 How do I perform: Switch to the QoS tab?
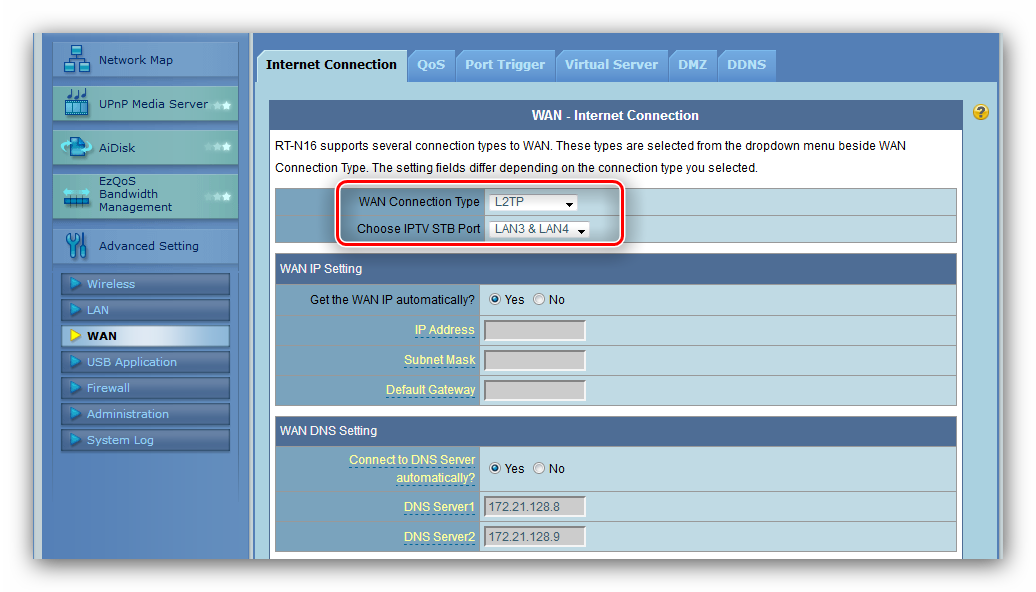[431, 65]
